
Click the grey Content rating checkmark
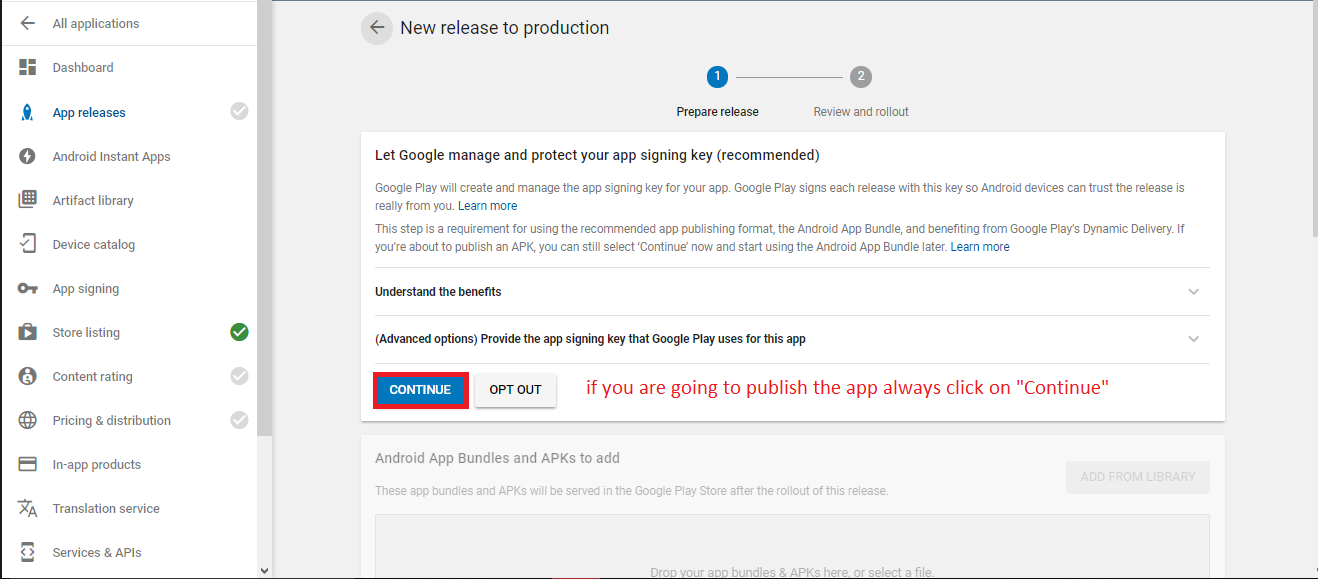[239, 376]
